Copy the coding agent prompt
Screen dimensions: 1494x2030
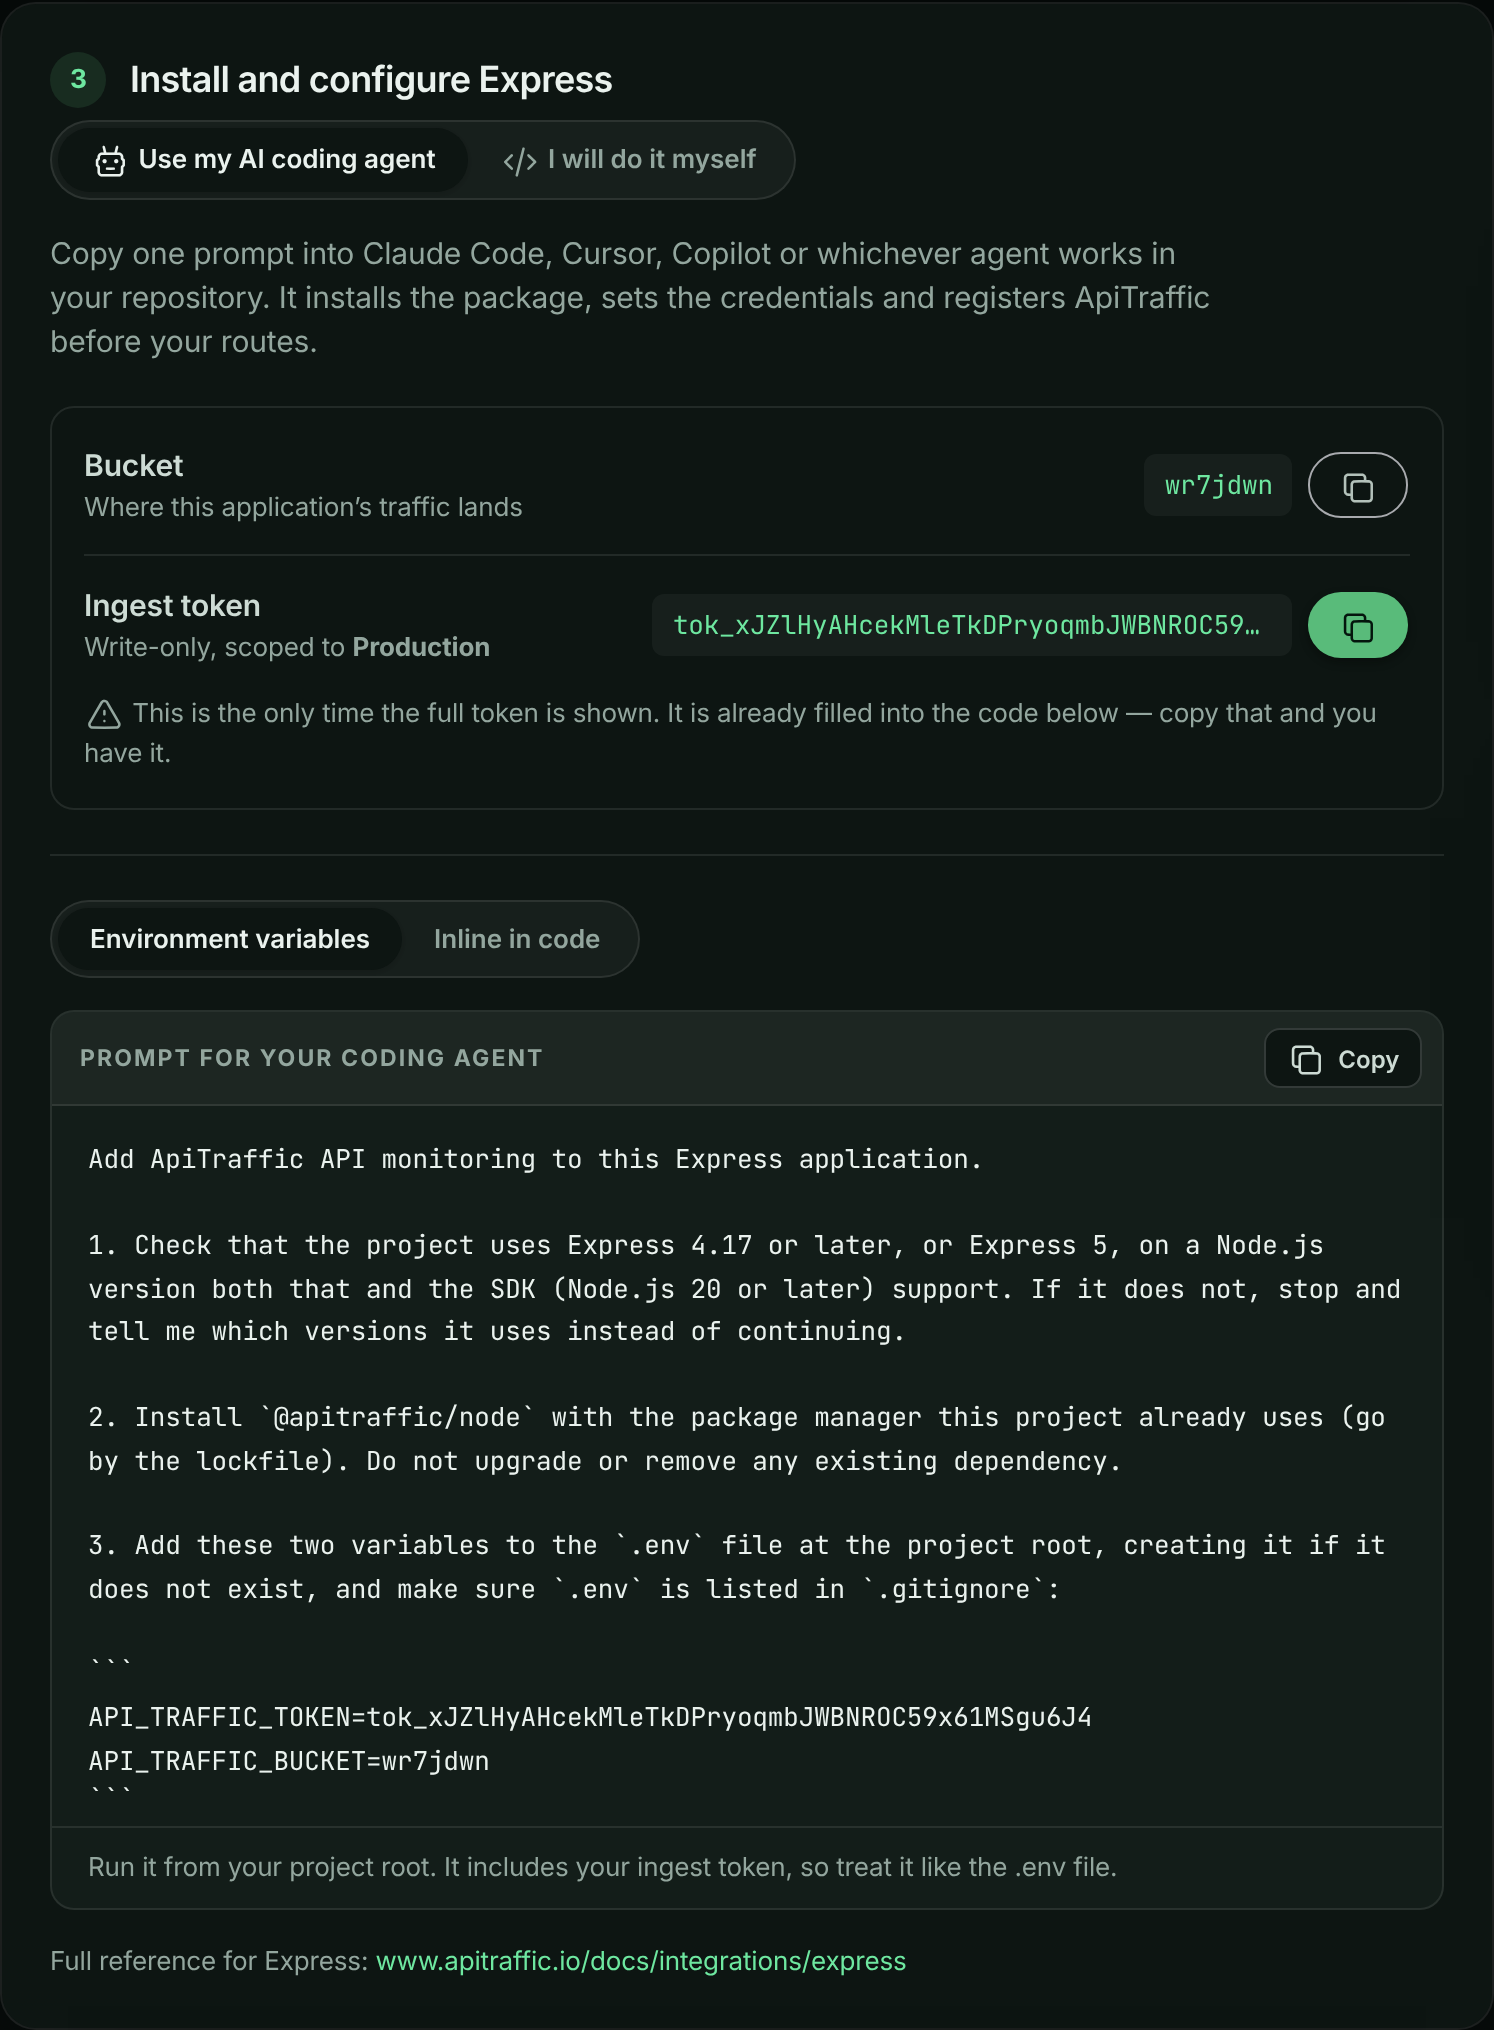pos(1342,1058)
